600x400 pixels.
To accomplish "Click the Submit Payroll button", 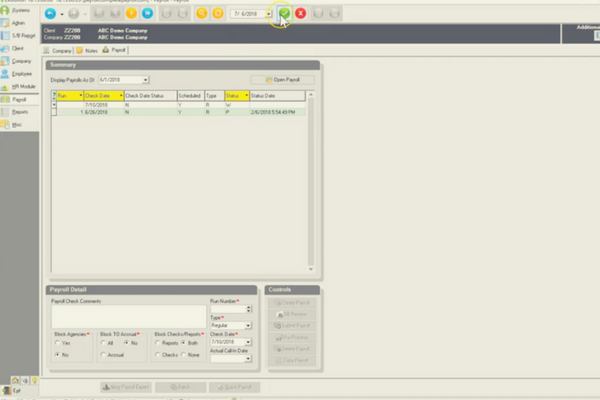I will click(292, 326).
